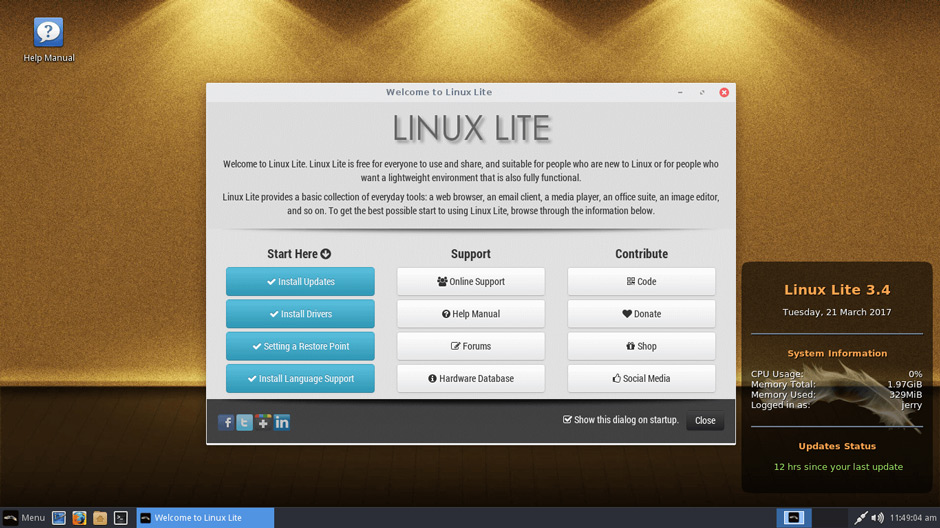Click the Start Here heading
The height and width of the screenshot is (528, 940).
(299, 254)
